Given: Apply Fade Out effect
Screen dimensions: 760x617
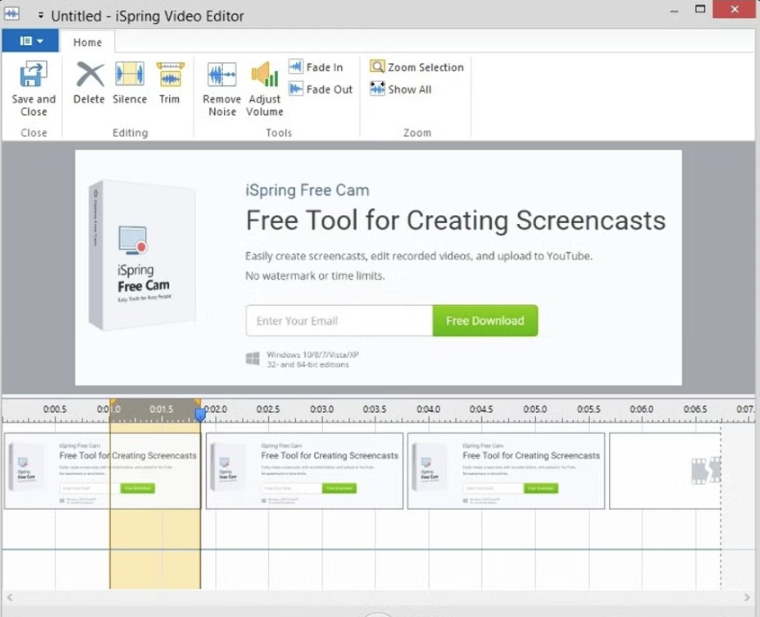Looking at the screenshot, I should click(320, 89).
